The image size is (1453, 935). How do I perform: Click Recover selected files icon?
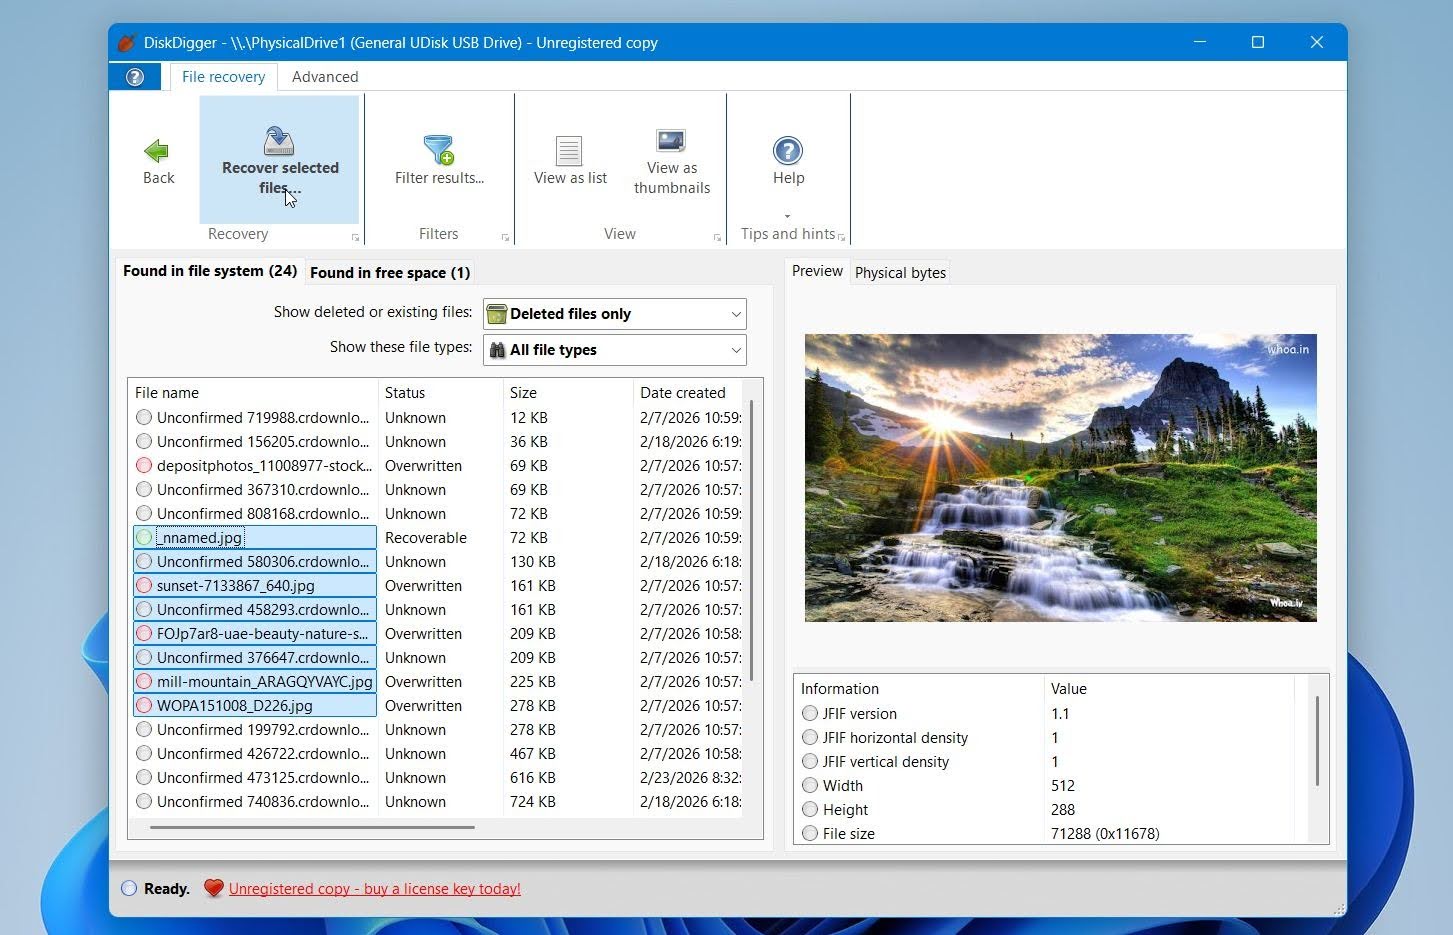pyautogui.click(x=279, y=140)
